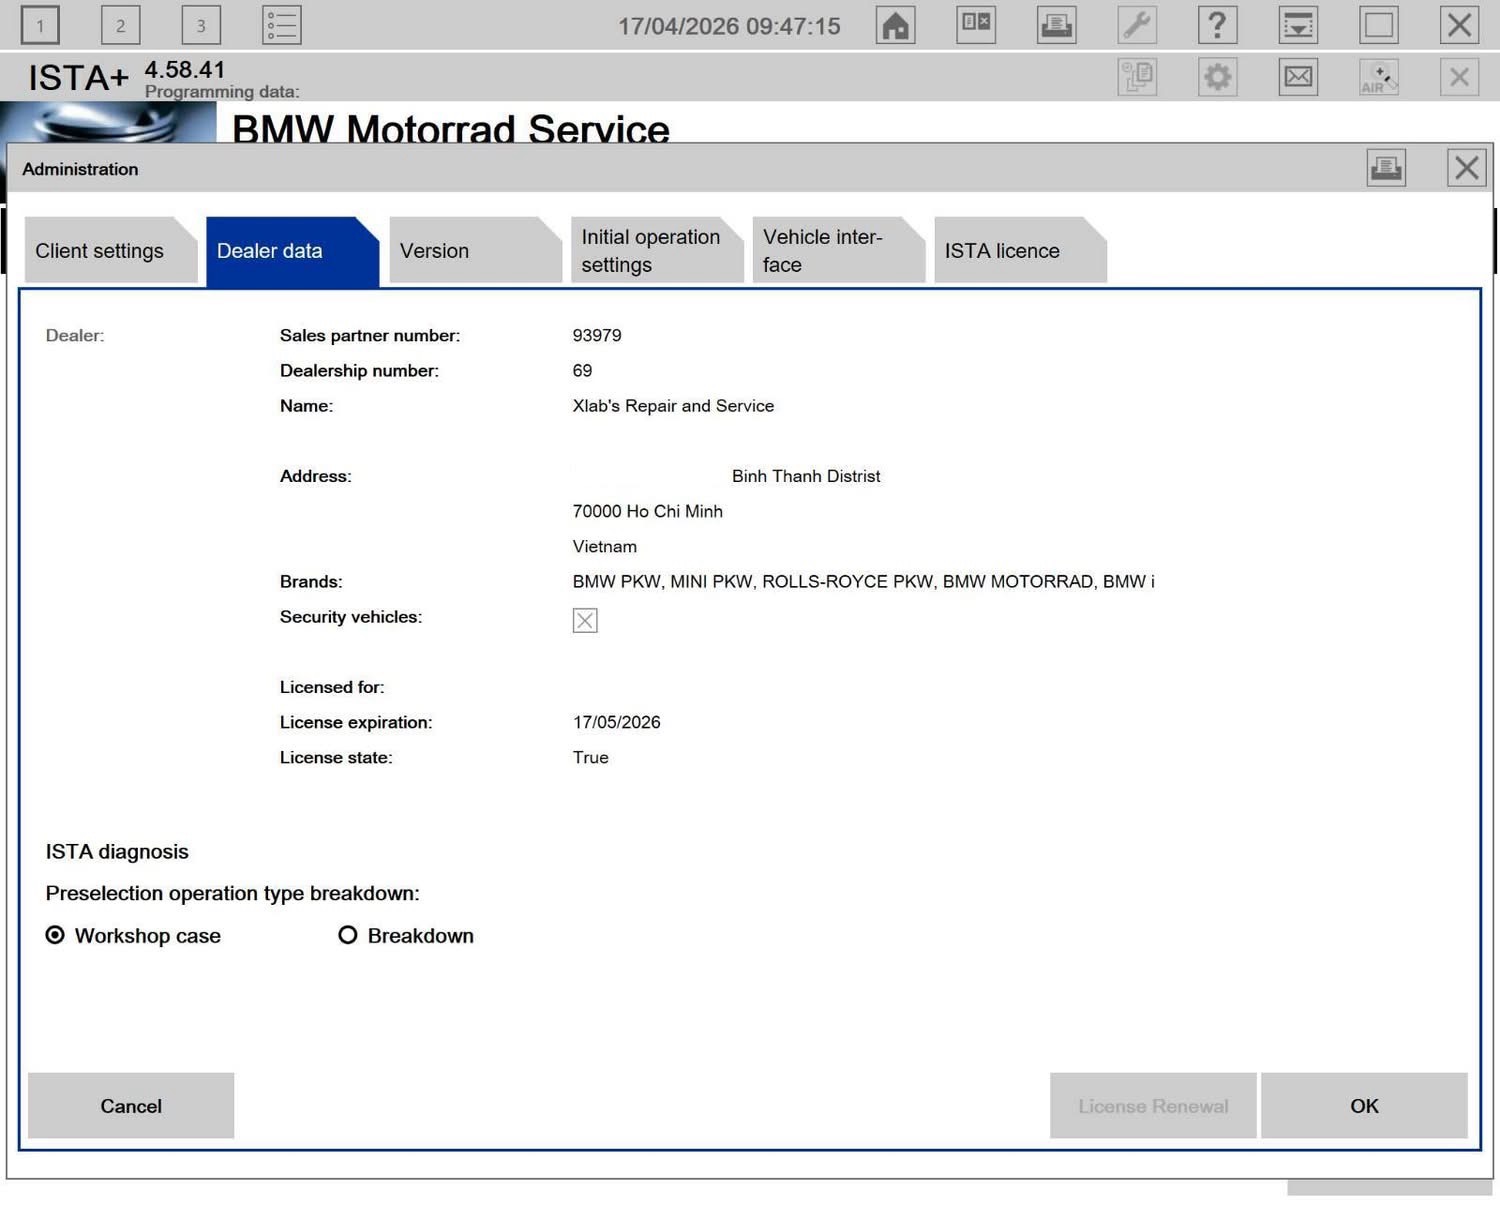1500x1205 pixels.
Task: Click the Cancel button
Action: point(131,1106)
